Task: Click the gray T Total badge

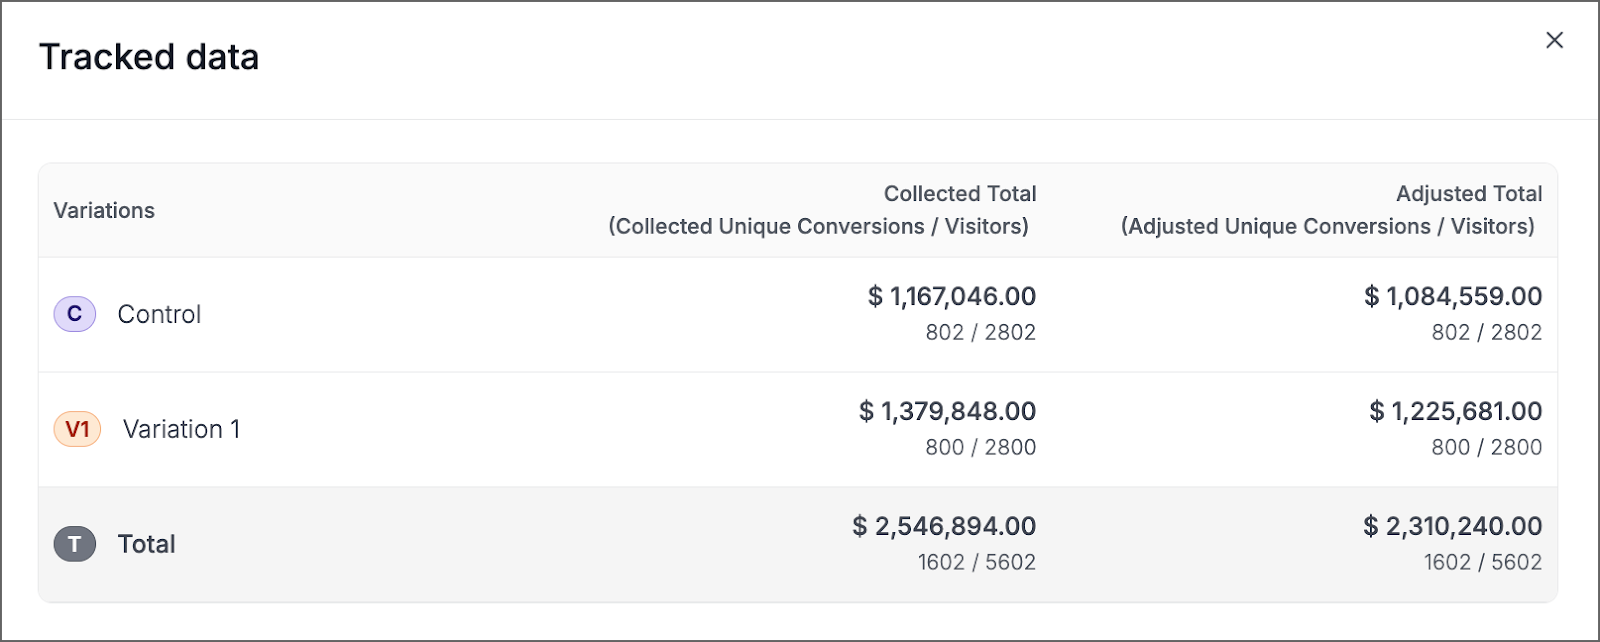Action: click(x=74, y=544)
